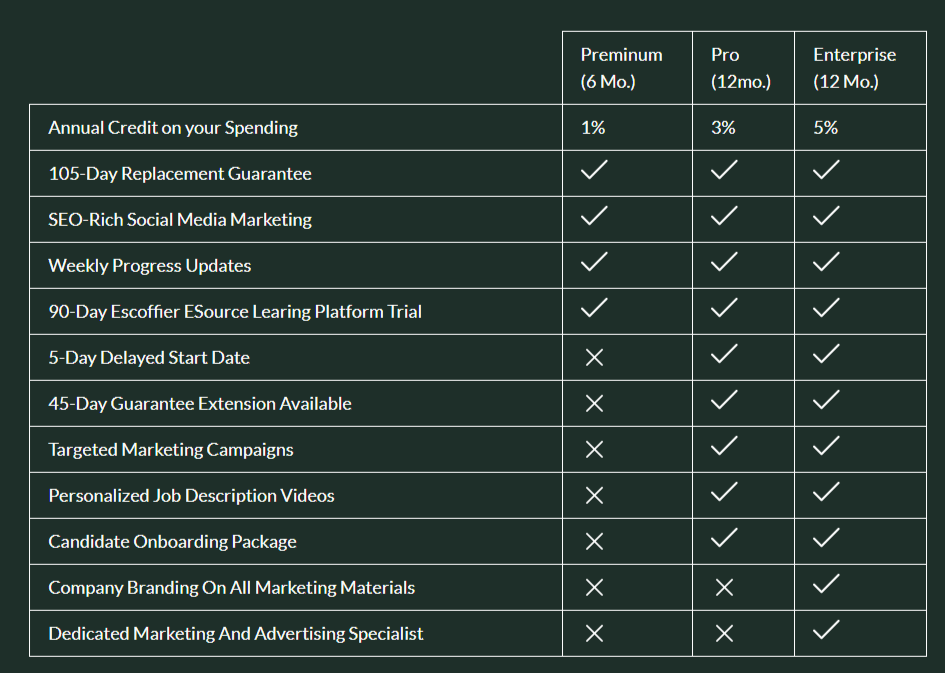Click the 1% Premium annual credit value
This screenshot has width=945, height=673.
[x=593, y=128]
